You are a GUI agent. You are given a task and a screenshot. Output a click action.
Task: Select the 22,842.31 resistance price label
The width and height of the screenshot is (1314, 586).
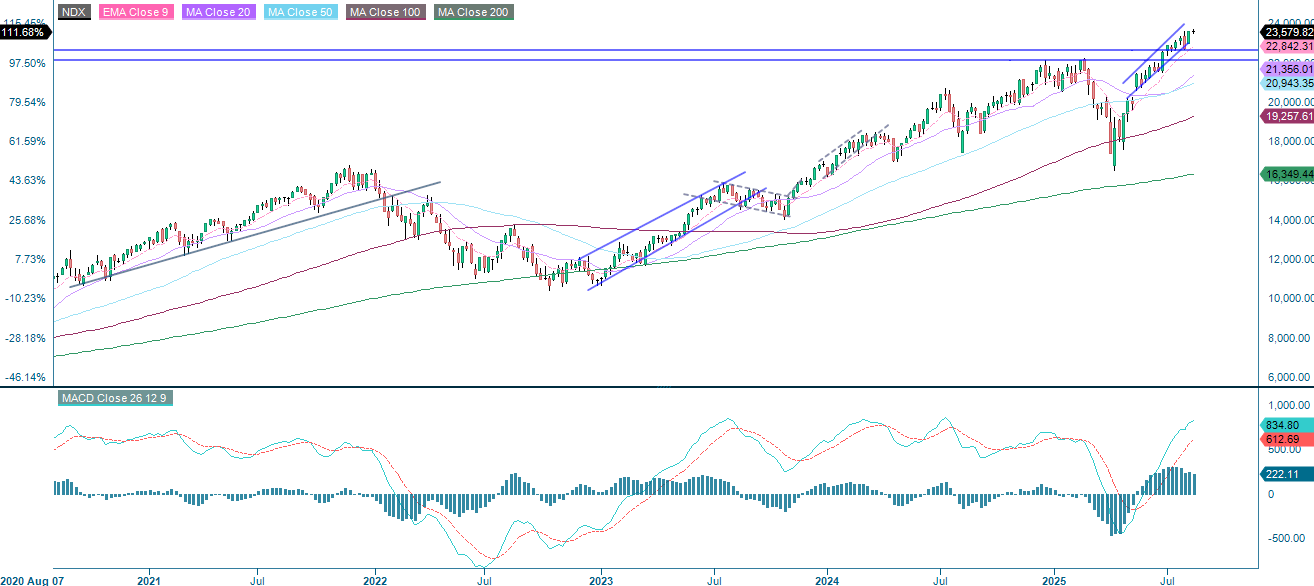(1284, 46)
